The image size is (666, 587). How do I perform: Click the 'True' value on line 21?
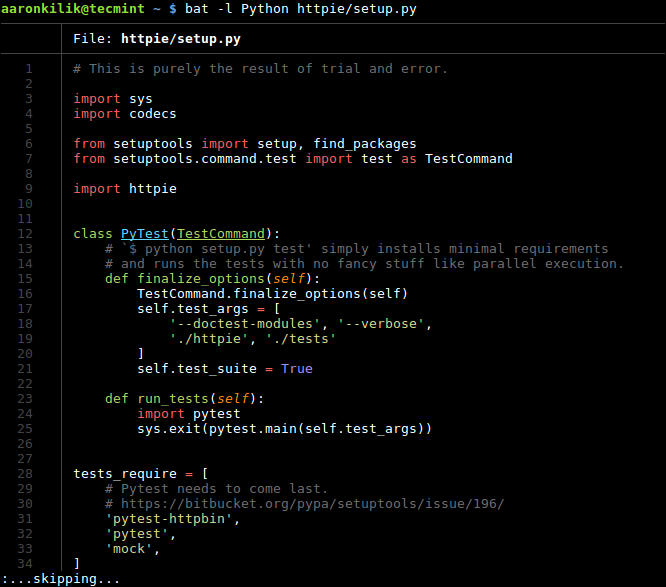[297, 369]
